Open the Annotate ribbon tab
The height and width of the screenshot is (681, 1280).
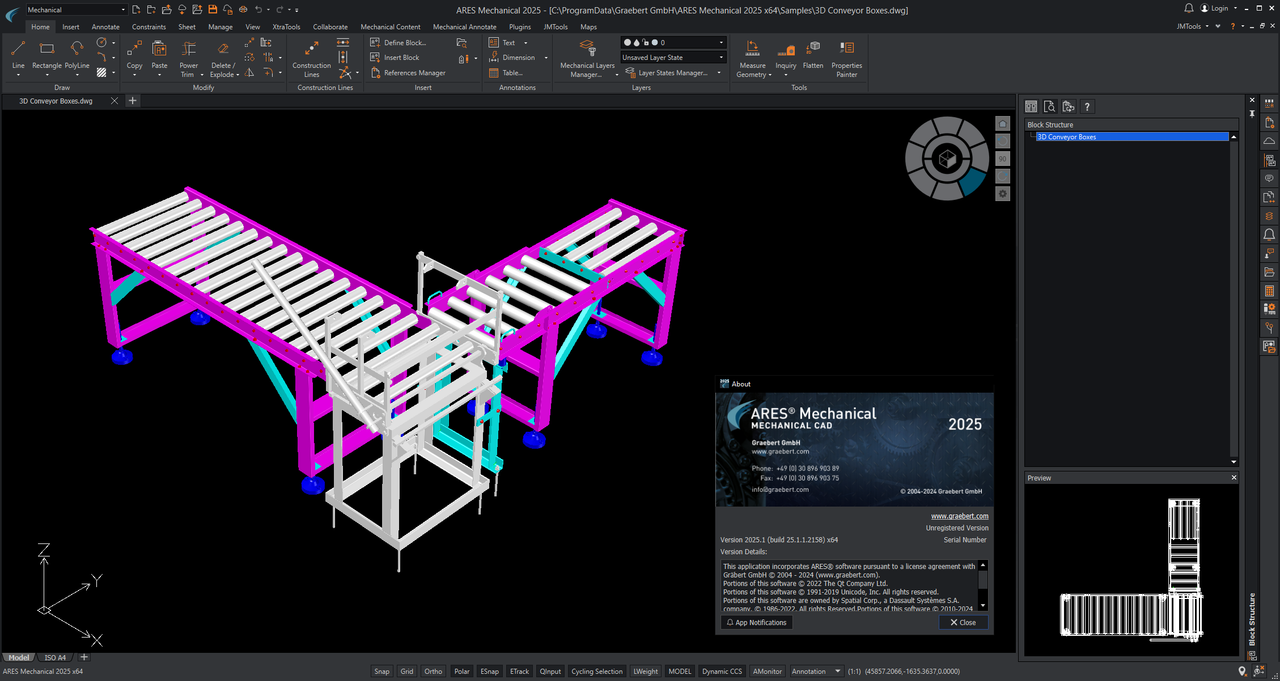pos(105,27)
